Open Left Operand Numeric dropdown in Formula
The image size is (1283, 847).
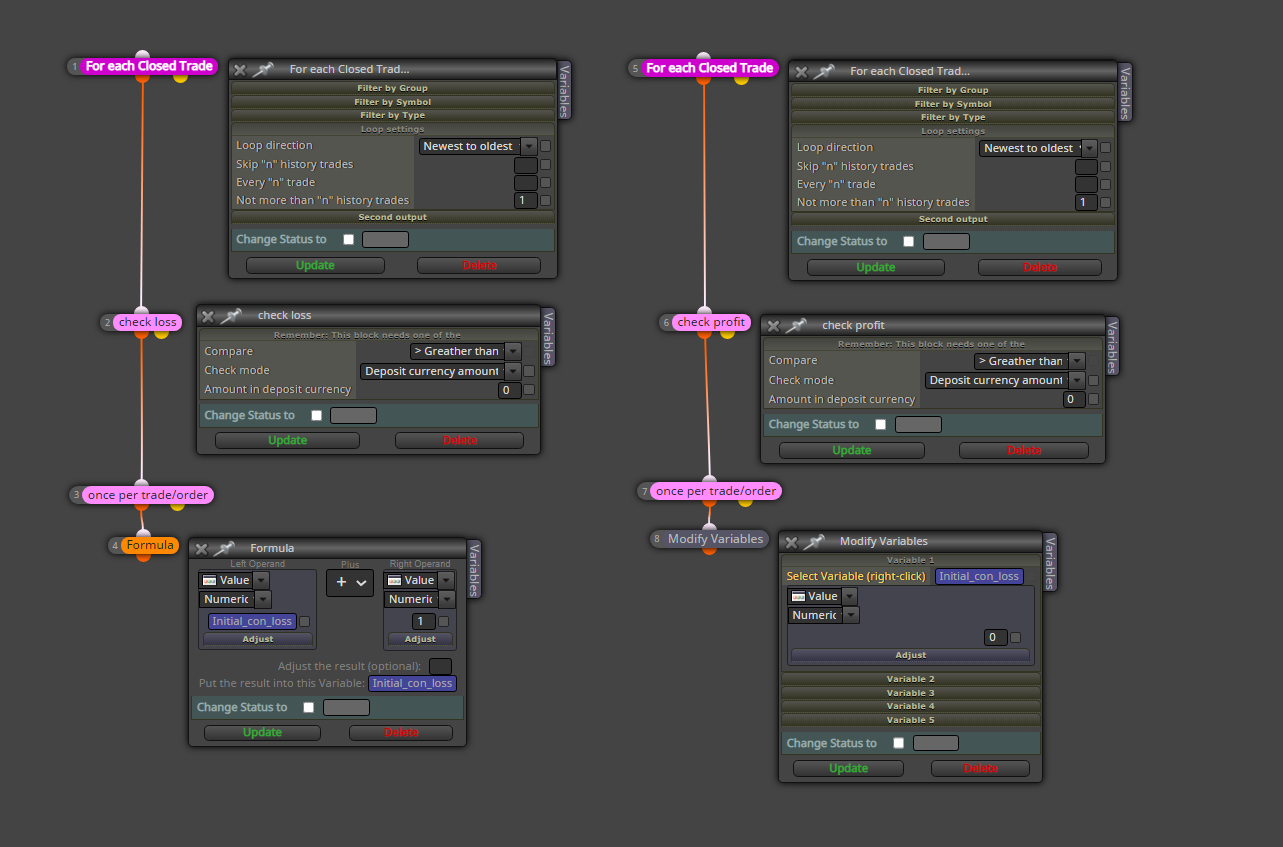click(235, 599)
